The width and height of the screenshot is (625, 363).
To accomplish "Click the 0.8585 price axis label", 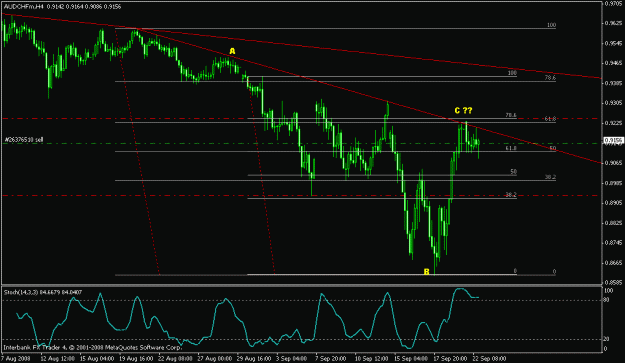I will click(613, 282).
